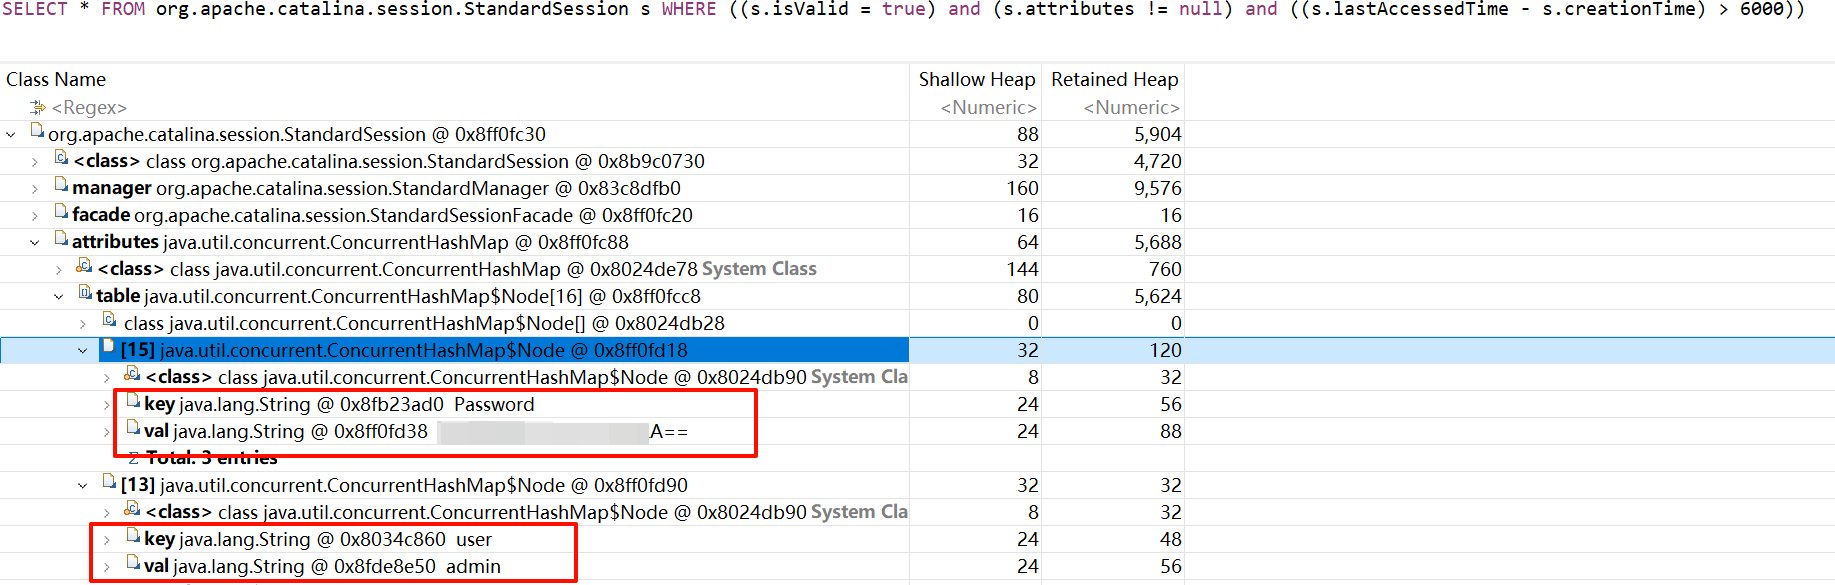The height and width of the screenshot is (585, 1835).
Task: Collapse the [13] ConcurrentHashMap$Node entry
Action: (x=83, y=485)
